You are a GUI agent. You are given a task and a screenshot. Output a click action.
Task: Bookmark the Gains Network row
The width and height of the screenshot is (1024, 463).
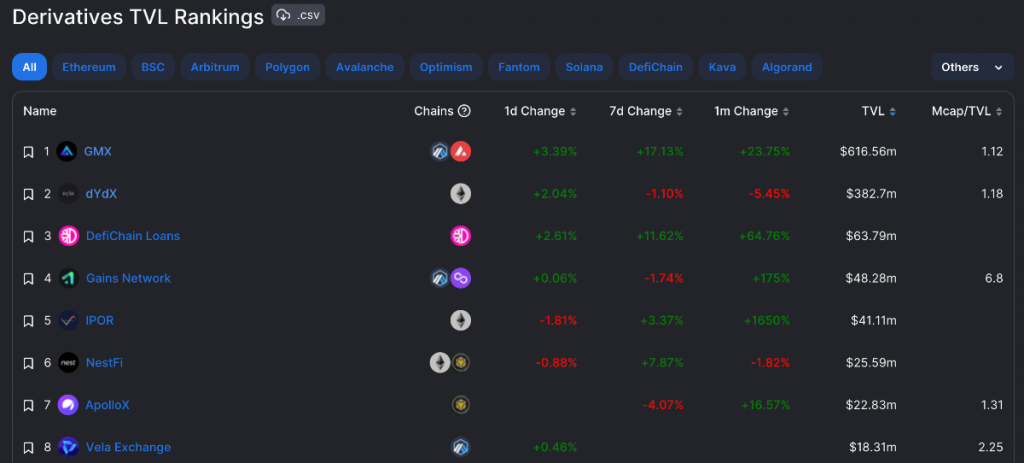point(28,279)
